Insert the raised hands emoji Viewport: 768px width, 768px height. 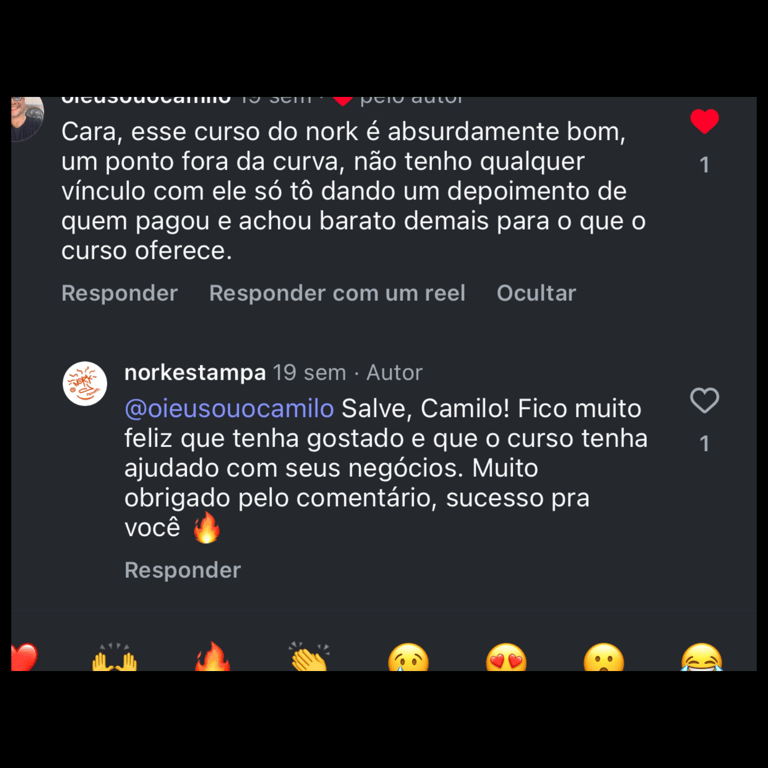point(115,657)
